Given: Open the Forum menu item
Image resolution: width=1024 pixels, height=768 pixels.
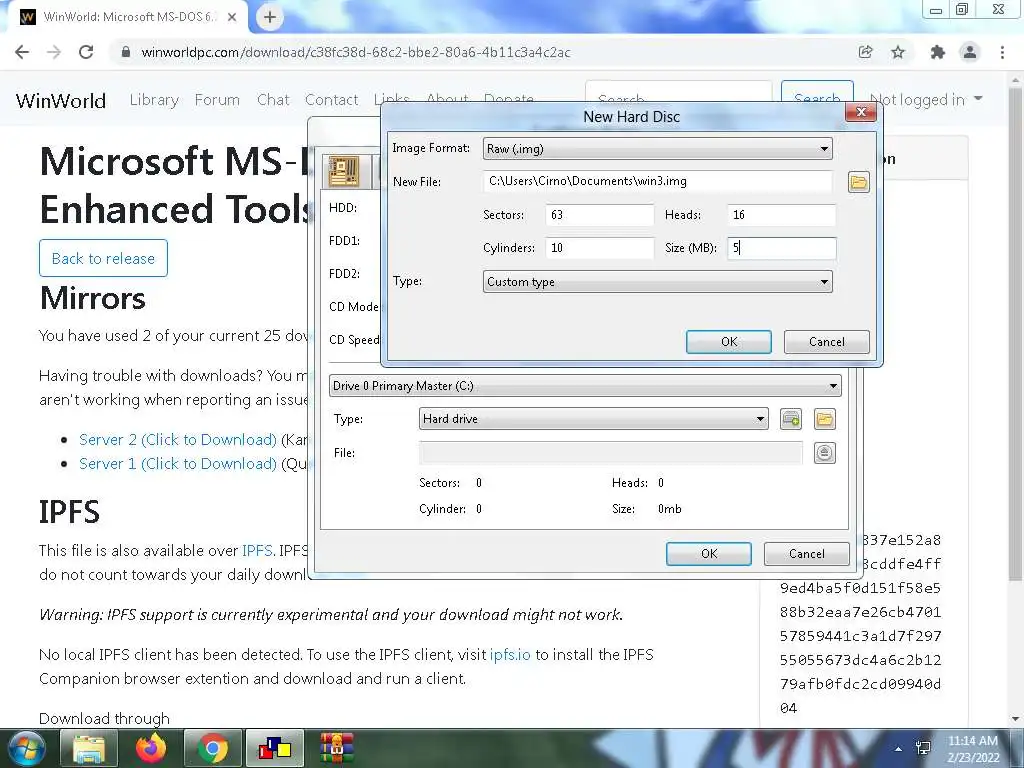Looking at the screenshot, I should [x=217, y=100].
